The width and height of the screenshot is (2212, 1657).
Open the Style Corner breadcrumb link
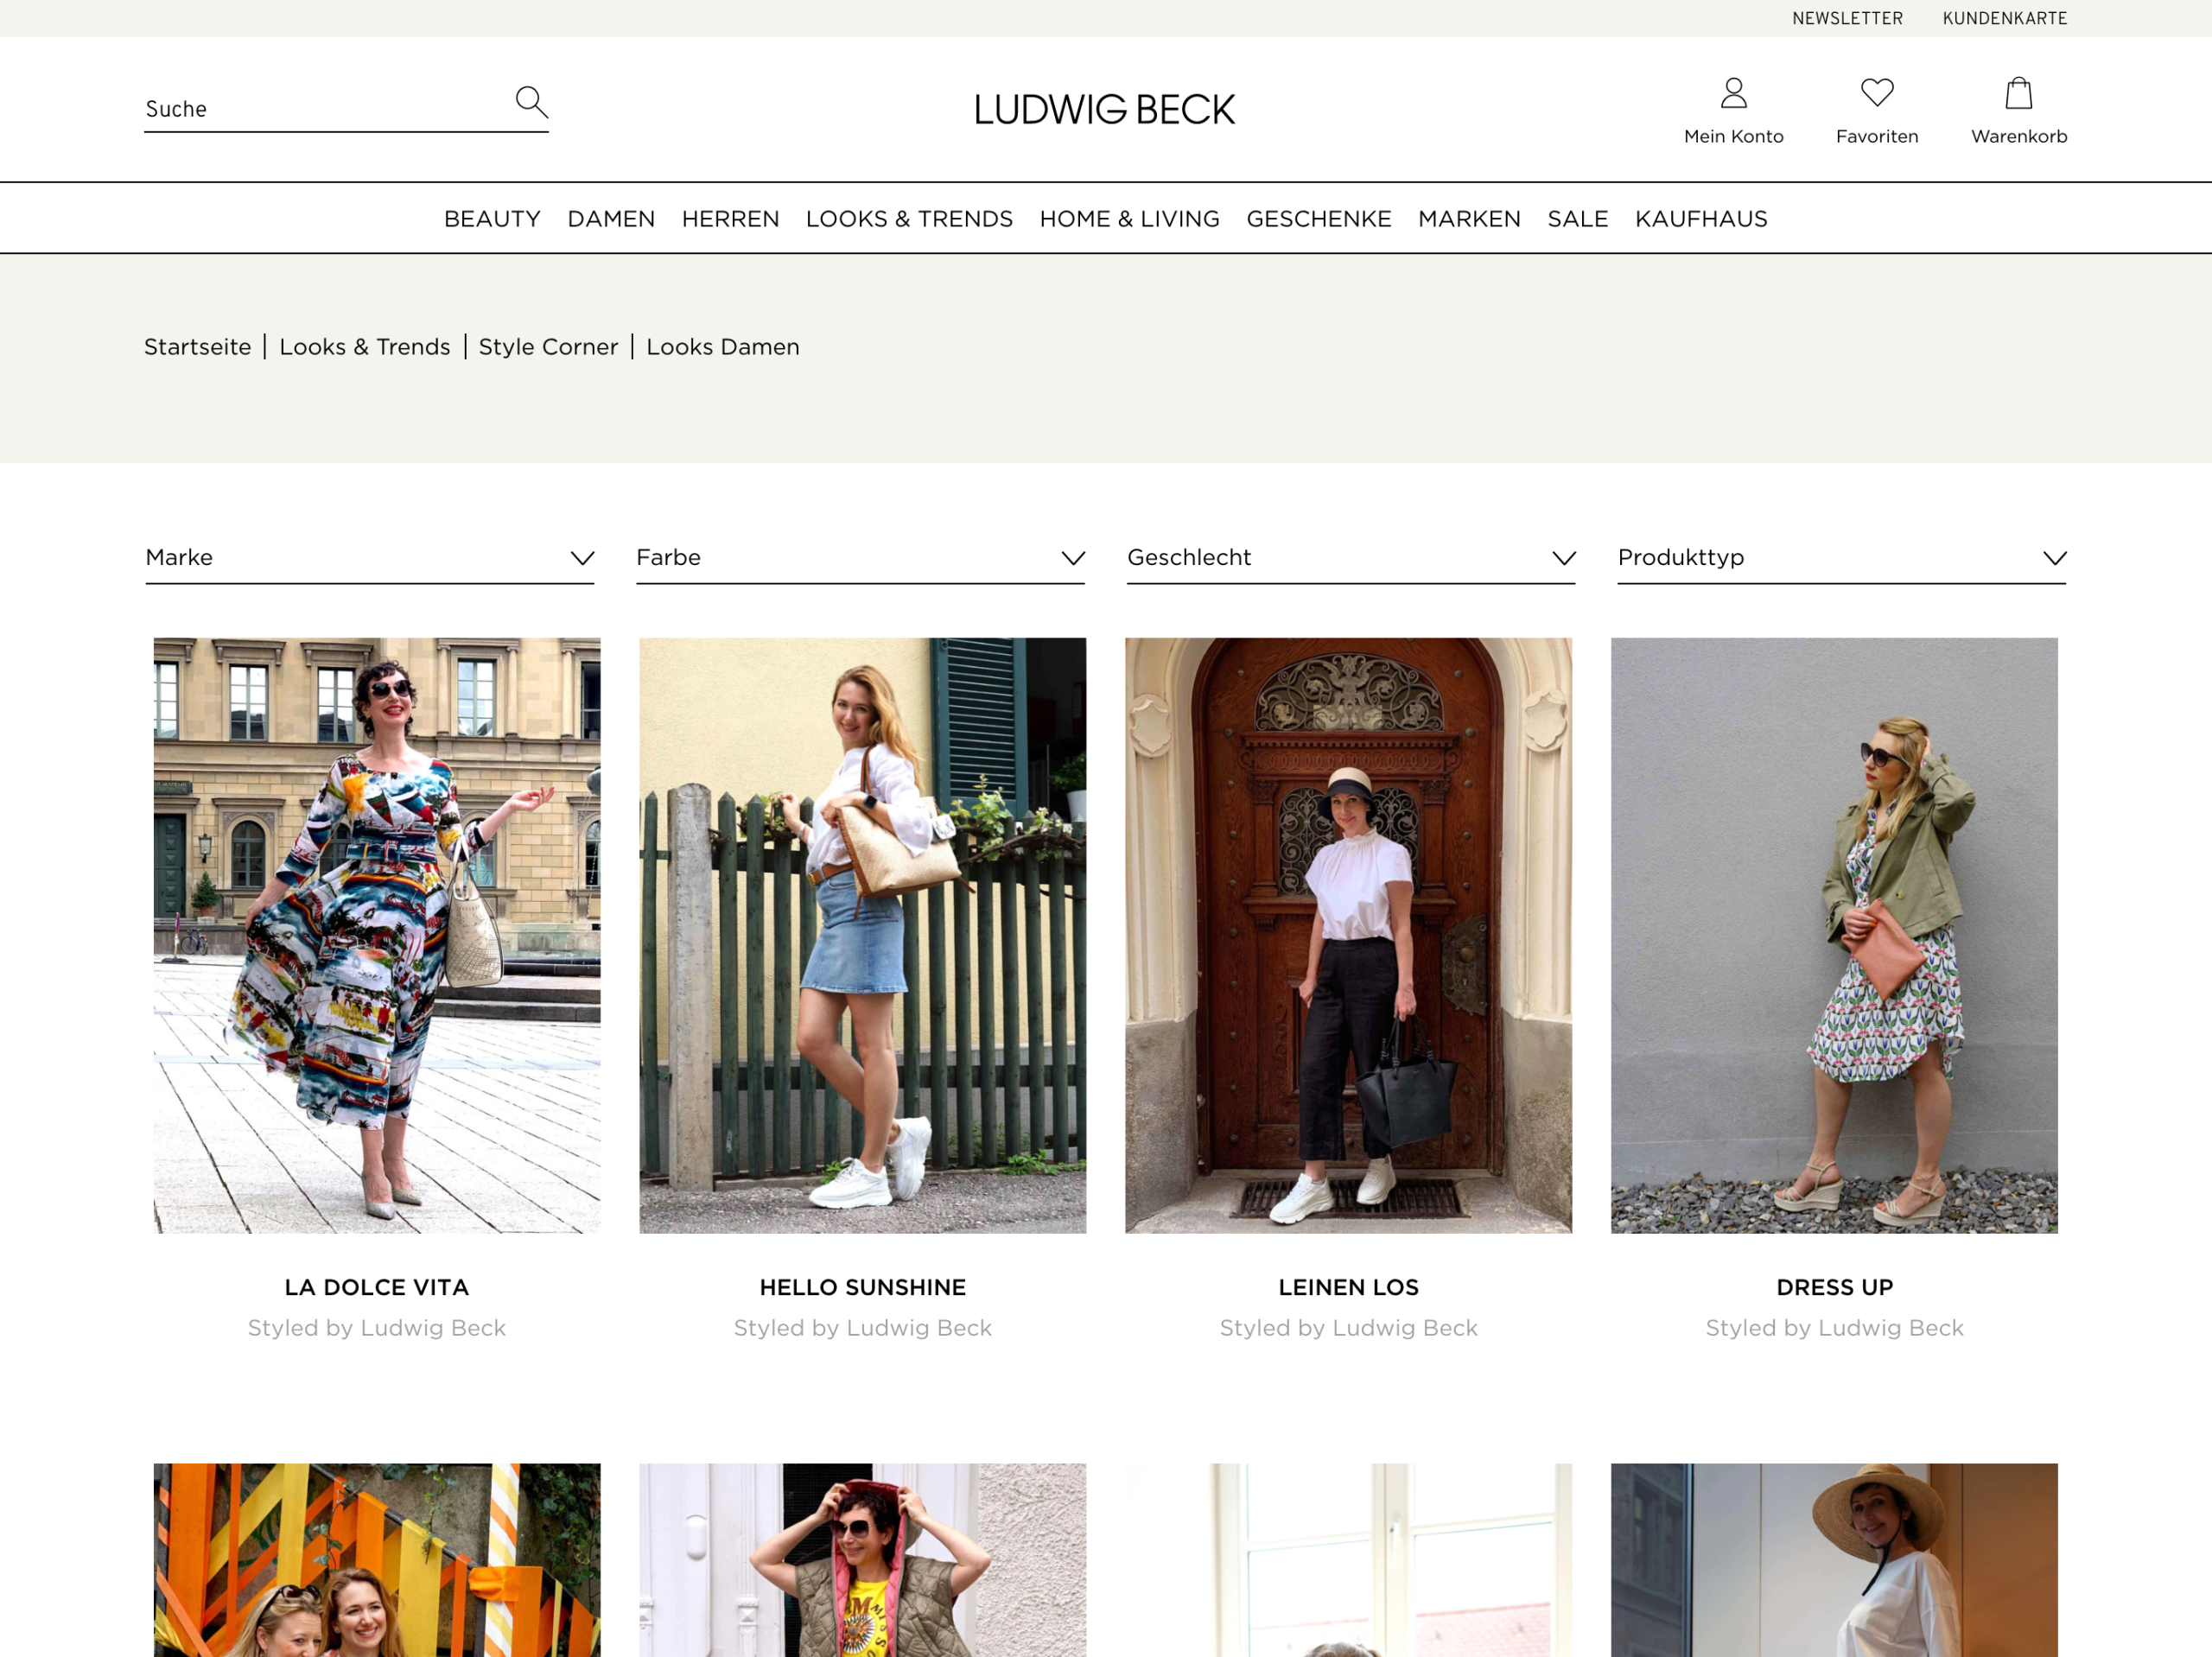click(x=548, y=346)
